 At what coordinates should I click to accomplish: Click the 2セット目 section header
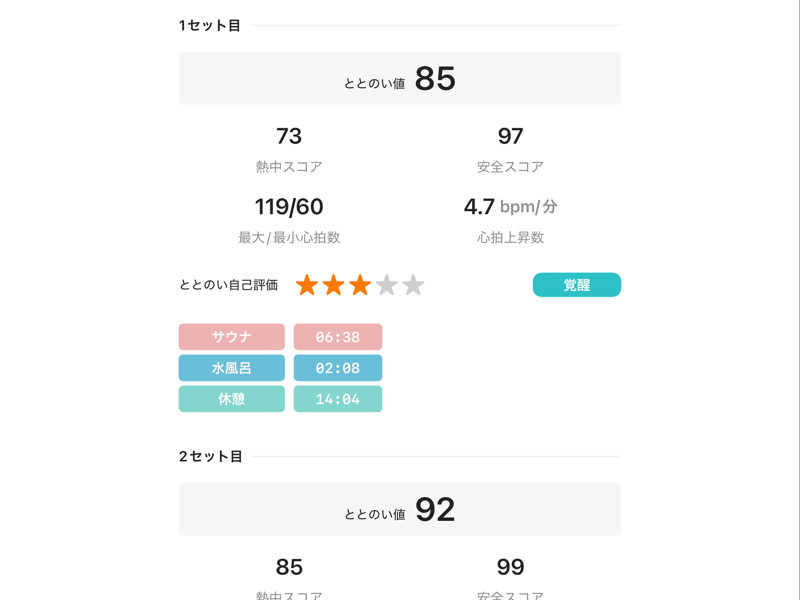[211, 457]
